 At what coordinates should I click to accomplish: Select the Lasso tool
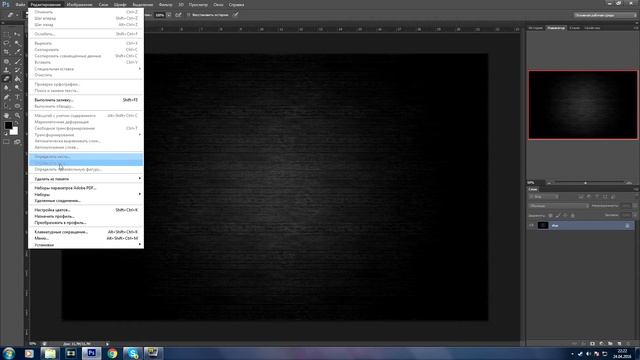(x=6, y=43)
